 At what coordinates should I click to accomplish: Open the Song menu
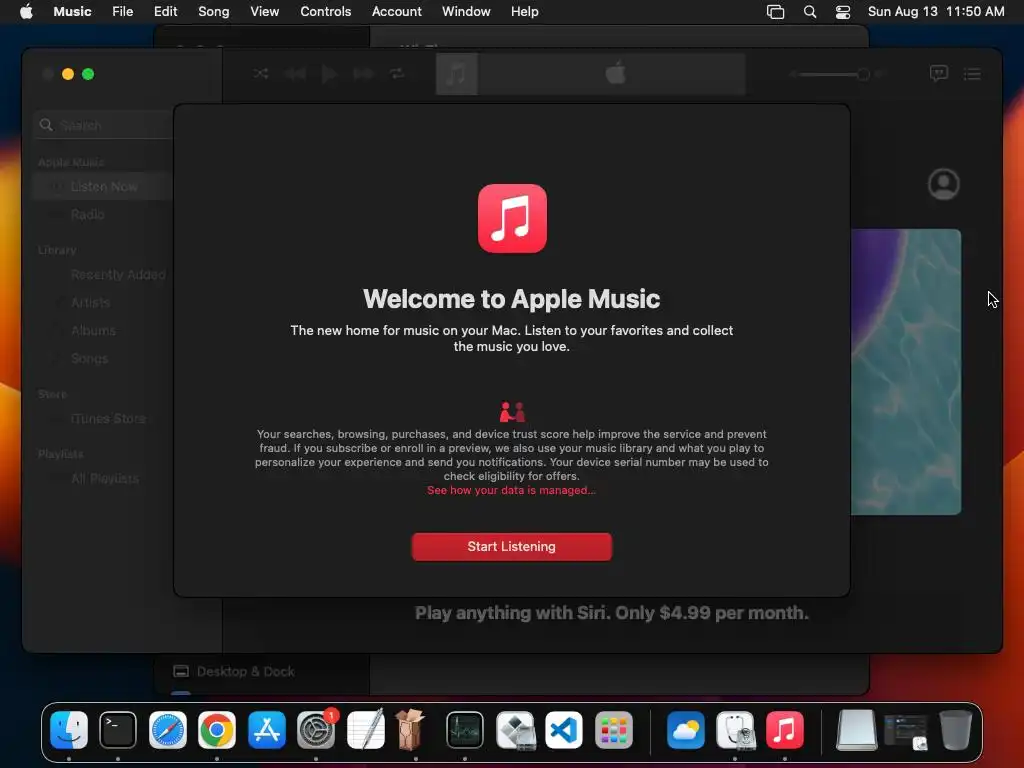click(214, 12)
